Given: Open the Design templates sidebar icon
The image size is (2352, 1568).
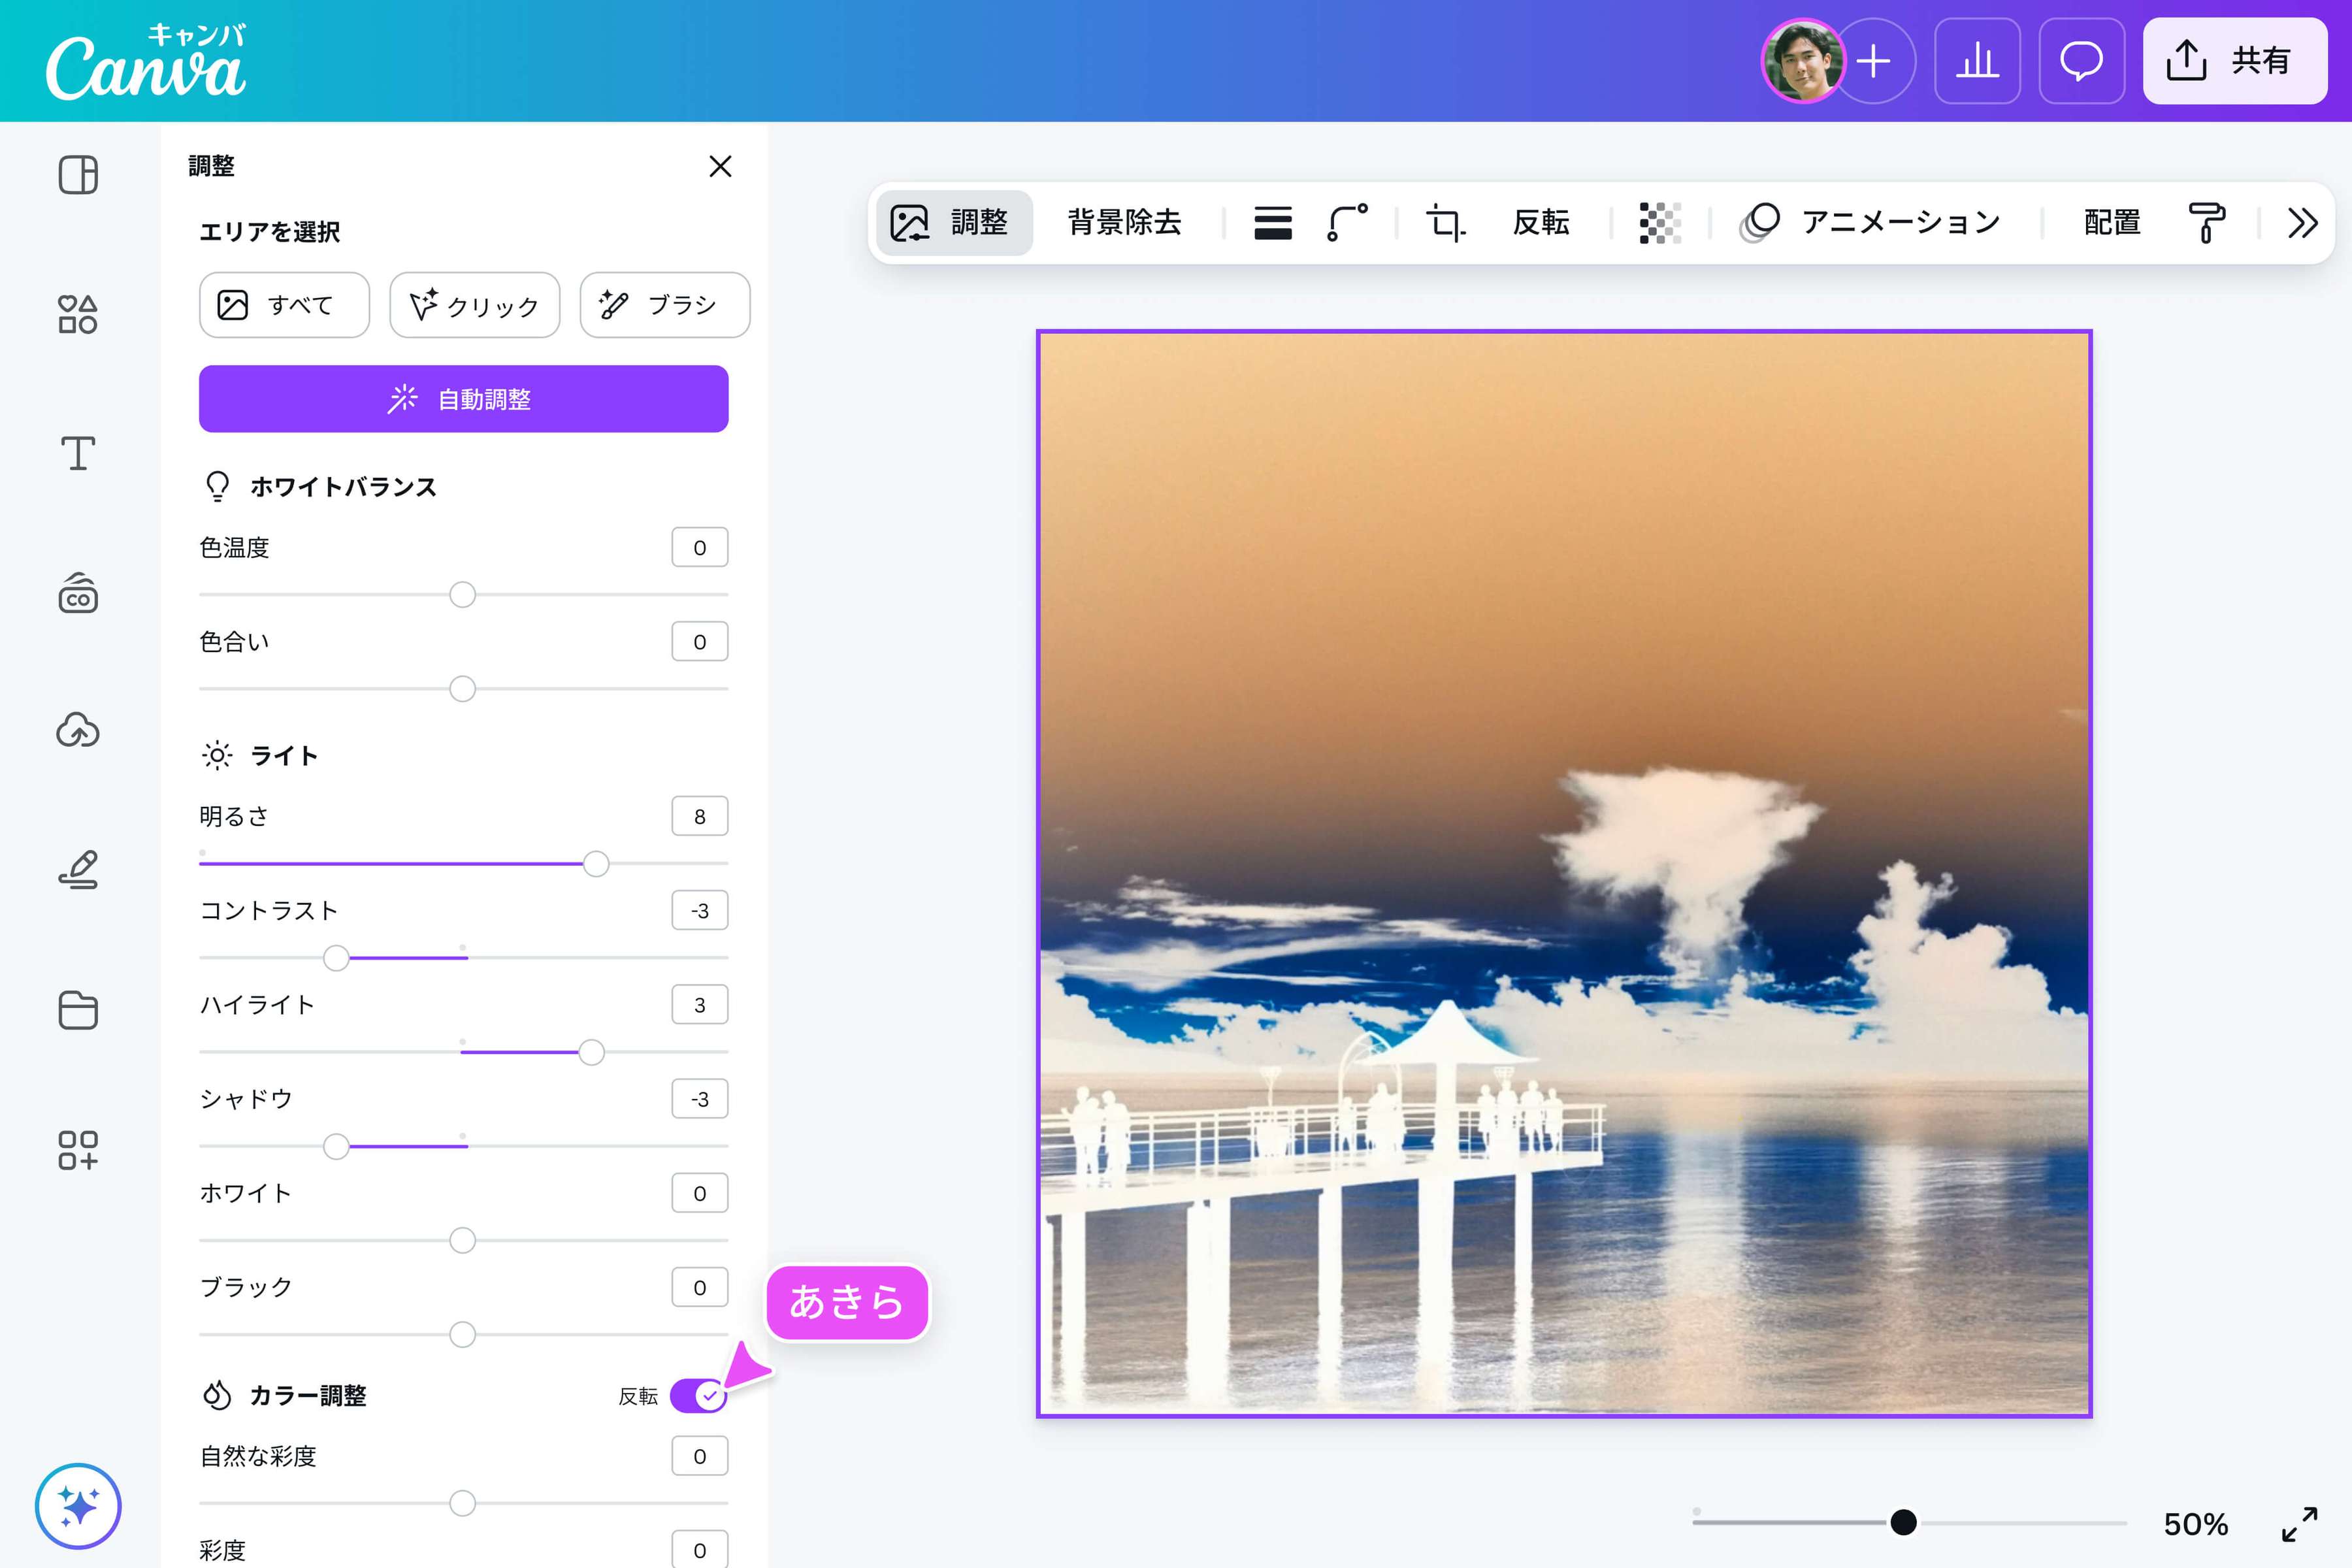Looking at the screenshot, I should click(x=78, y=175).
